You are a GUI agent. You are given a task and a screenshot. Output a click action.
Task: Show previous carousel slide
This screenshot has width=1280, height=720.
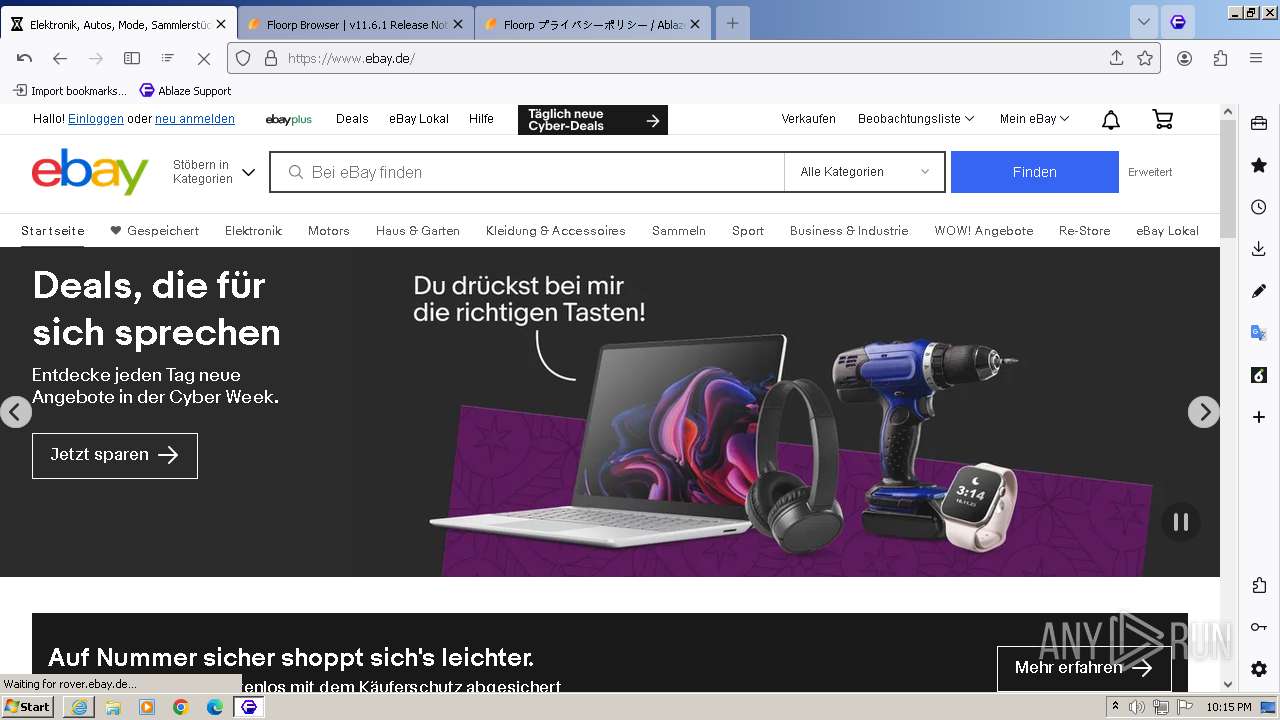click(15, 412)
